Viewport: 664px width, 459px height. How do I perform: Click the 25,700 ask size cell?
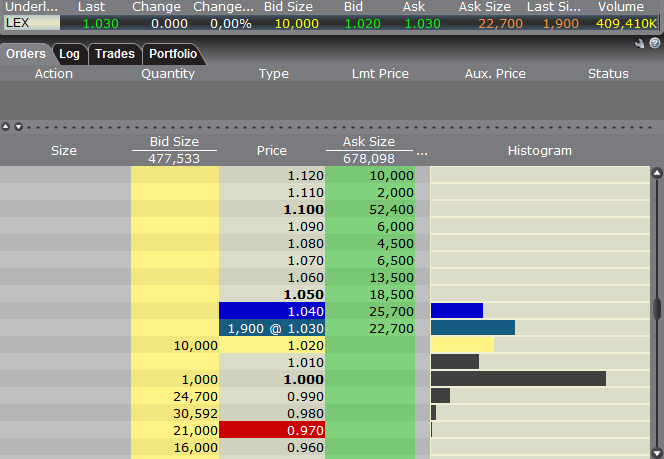[x=370, y=311]
